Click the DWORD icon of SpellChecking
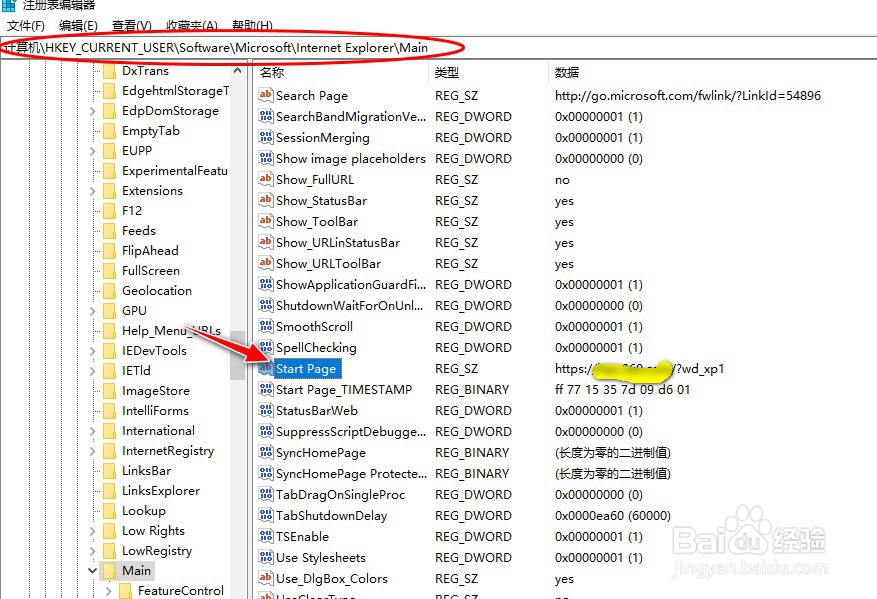Viewport: 877px width, 599px height. click(266, 347)
